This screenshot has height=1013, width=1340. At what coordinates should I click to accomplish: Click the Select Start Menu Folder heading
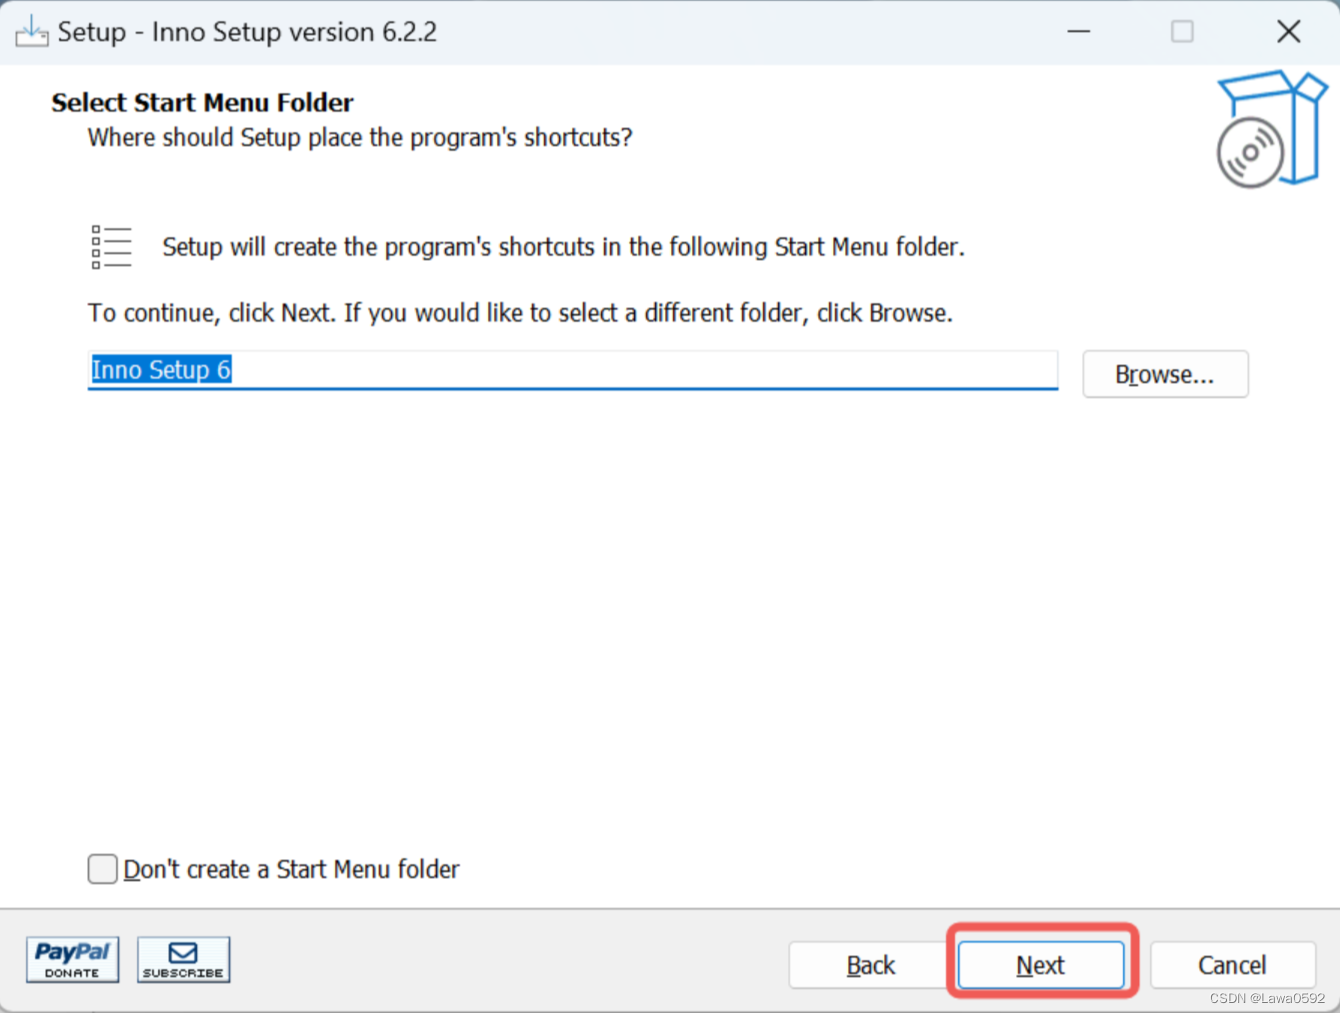point(201,101)
